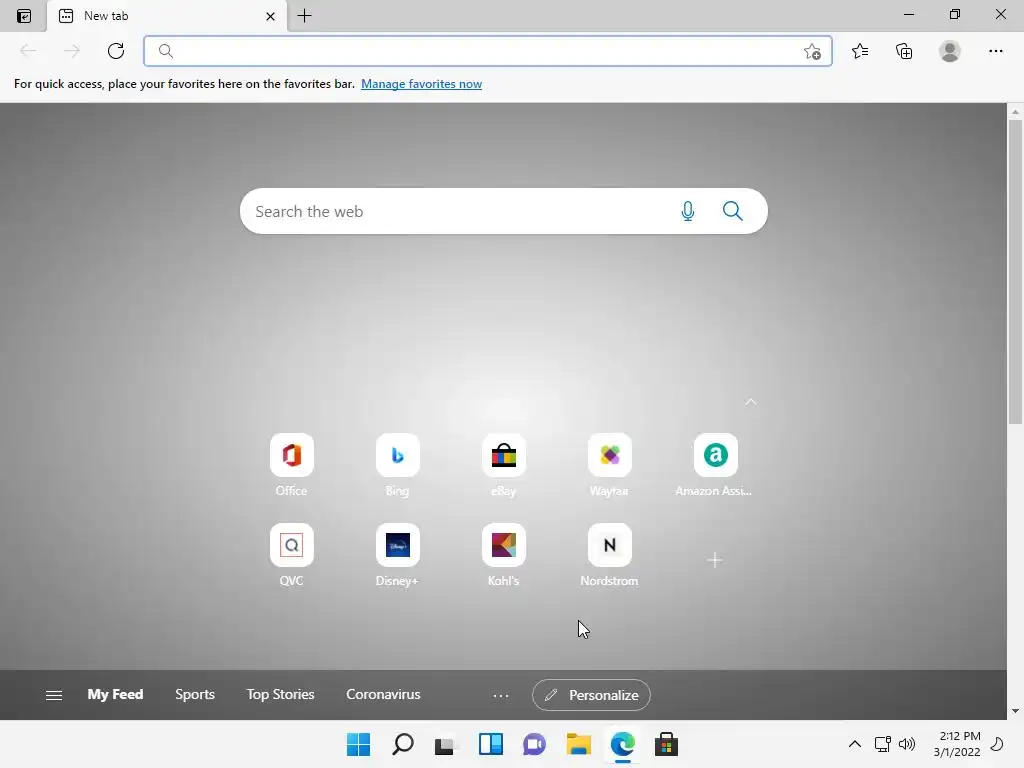Open Microsoft Store on taskbar

pyautogui.click(x=666, y=744)
